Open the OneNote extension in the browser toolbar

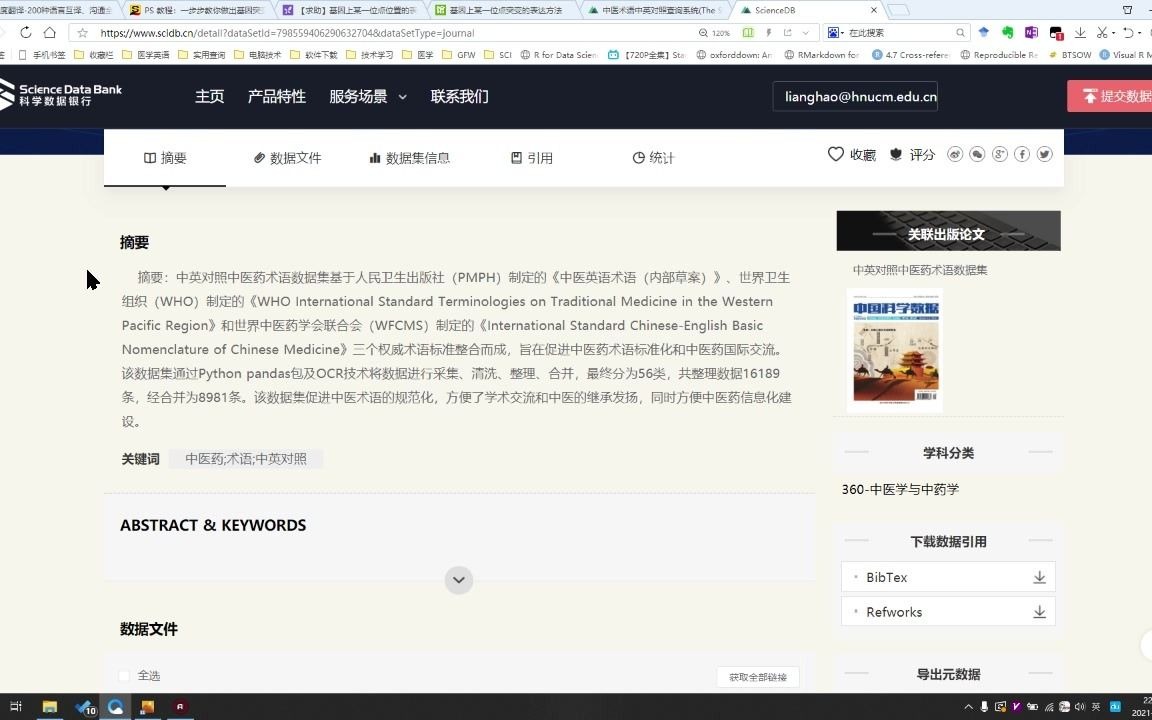(x=1031, y=32)
